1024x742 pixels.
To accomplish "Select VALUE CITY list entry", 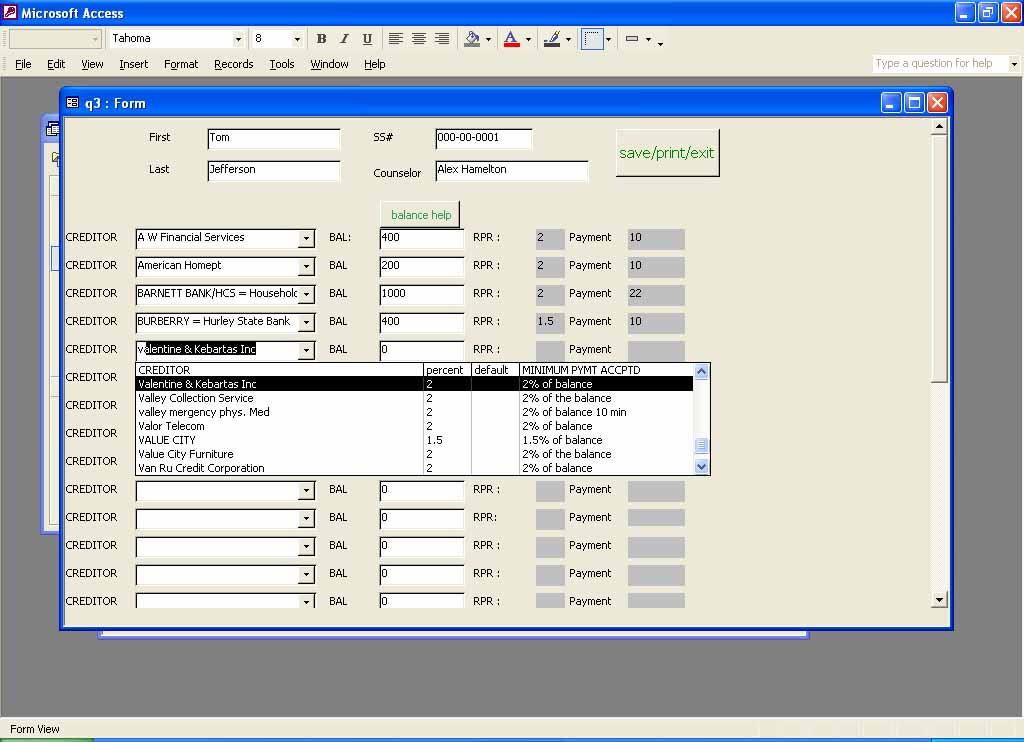I will tap(414, 440).
